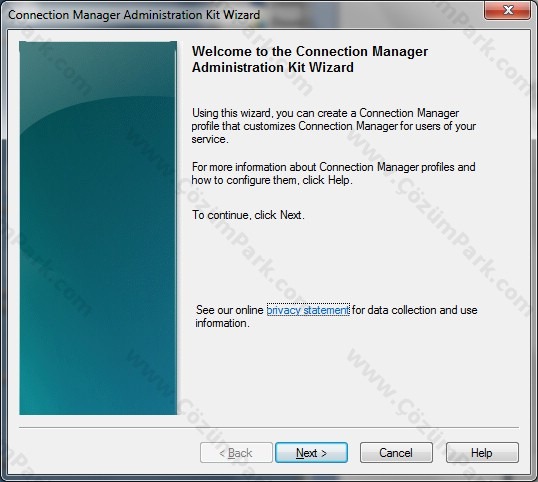The image size is (538, 482).
Task: Click the 'For more information about Connection Manager' line
Action: (x=334, y=167)
